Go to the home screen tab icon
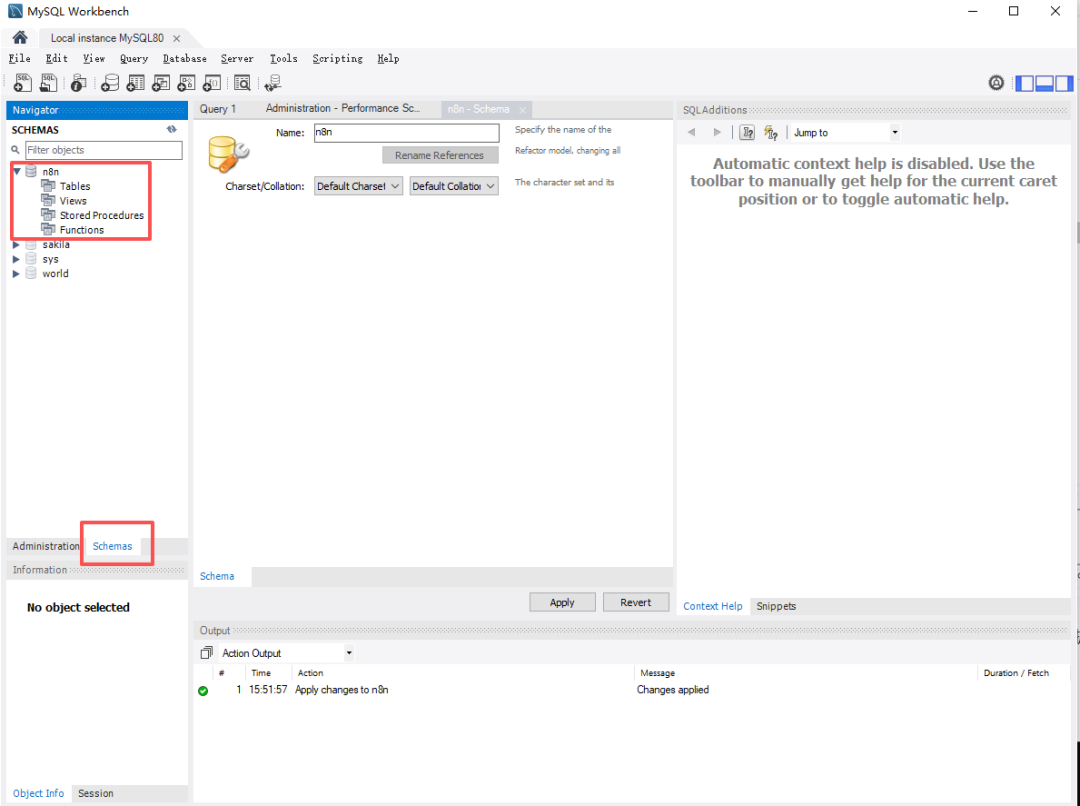The image size is (1080, 806). click(x=20, y=37)
